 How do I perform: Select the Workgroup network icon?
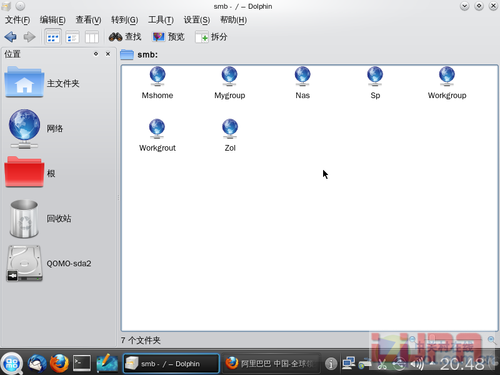point(447,83)
